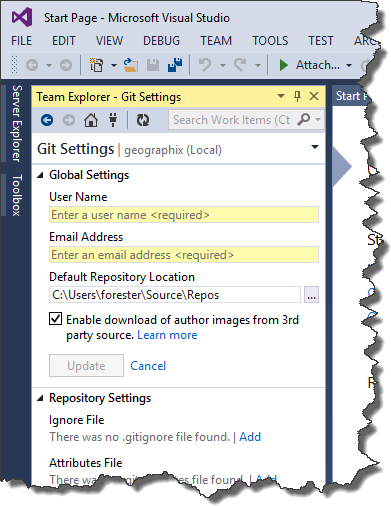Add a .gitignore file via Add link
The image size is (391, 506).
[x=250, y=437]
